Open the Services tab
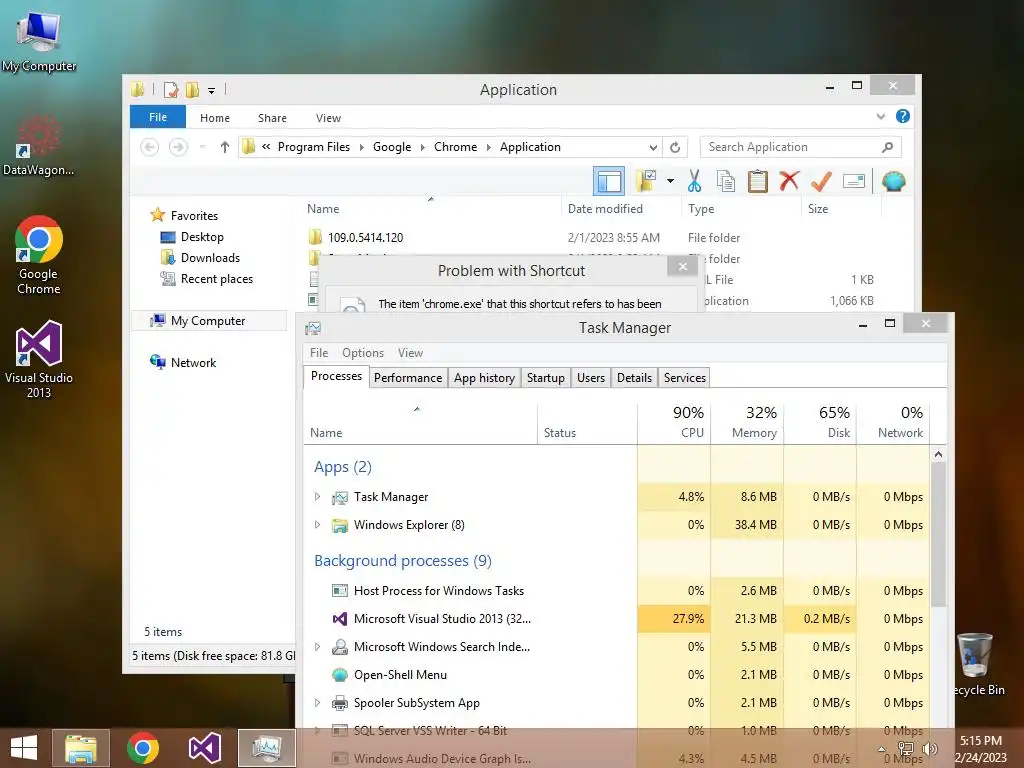 pyautogui.click(x=684, y=377)
